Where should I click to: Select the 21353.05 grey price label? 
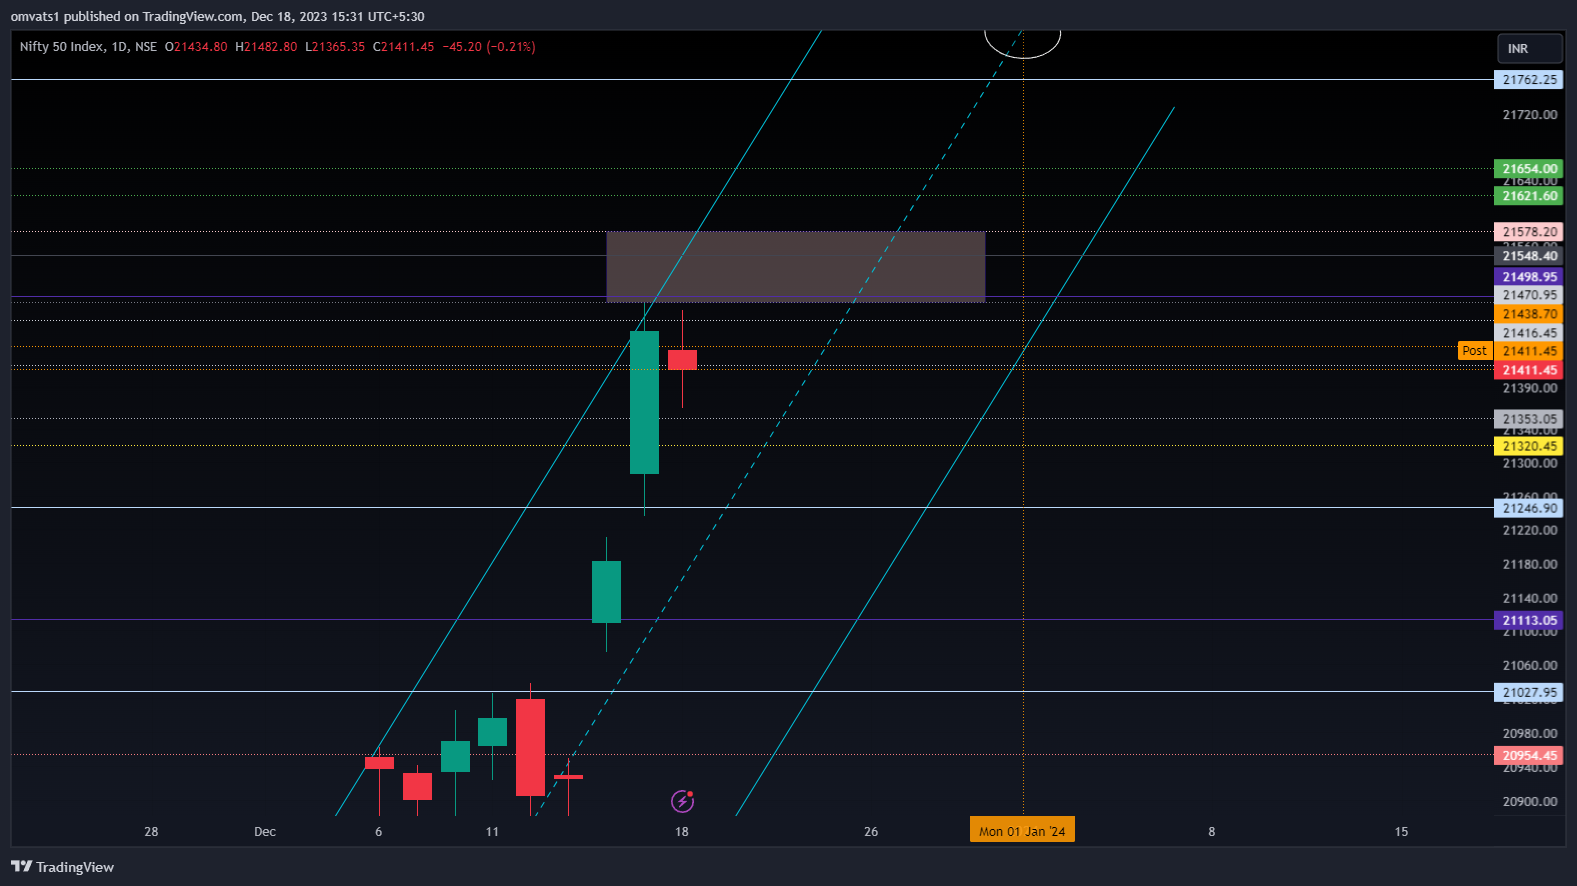1529,419
